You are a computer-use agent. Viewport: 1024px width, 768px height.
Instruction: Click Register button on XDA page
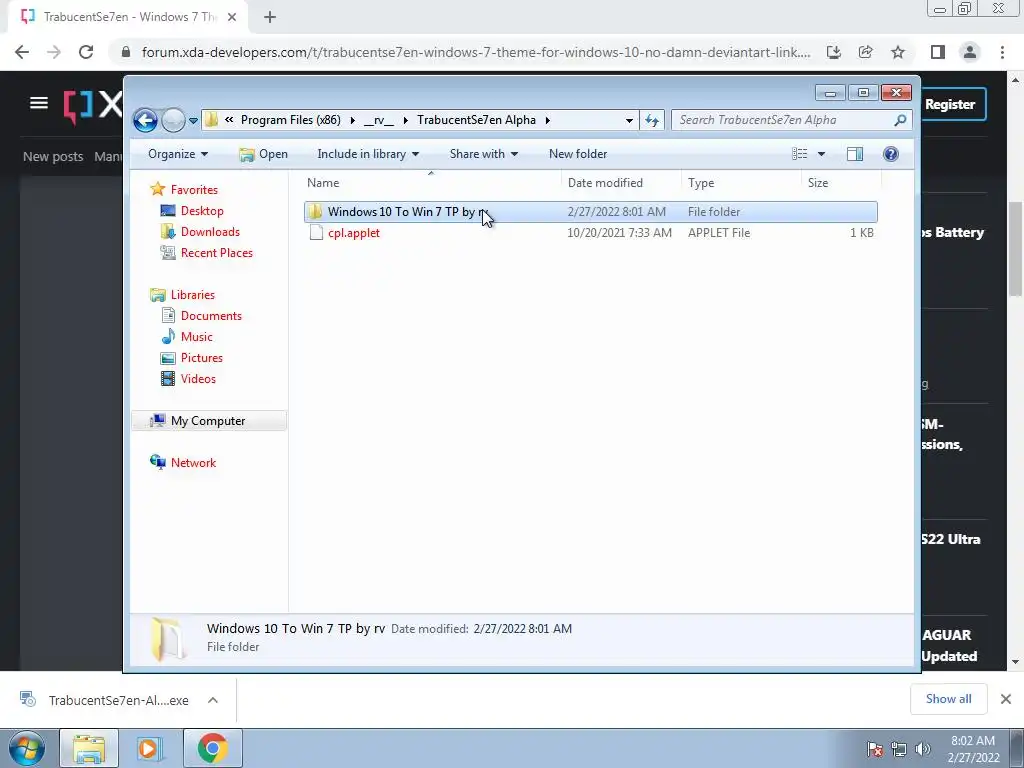[950, 104]
